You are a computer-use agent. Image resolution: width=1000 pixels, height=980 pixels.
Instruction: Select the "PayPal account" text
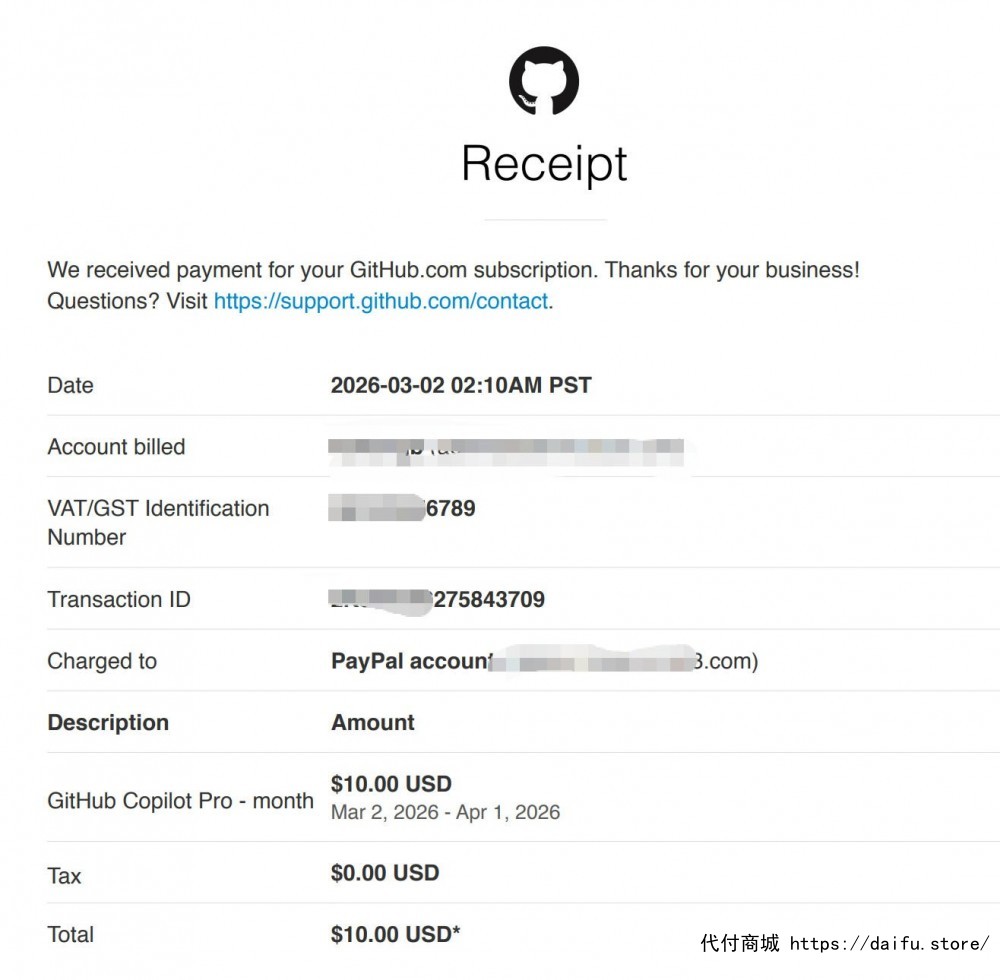(x=410, y=661)
